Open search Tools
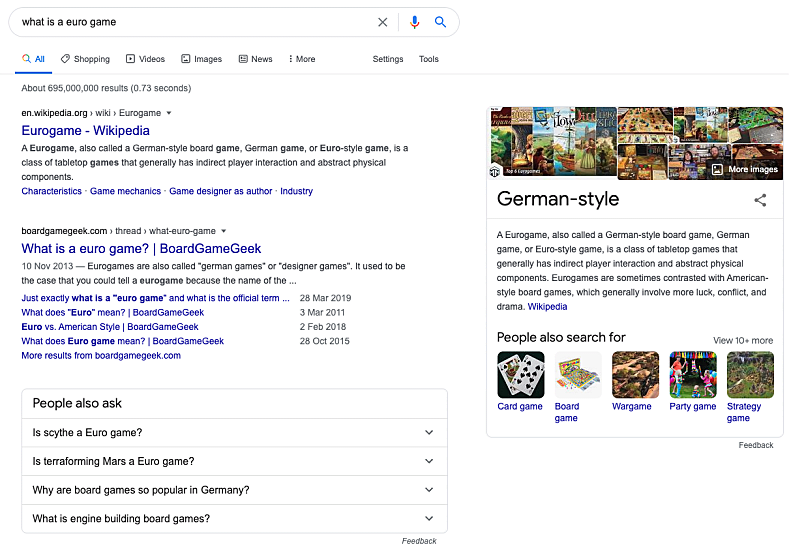Screen dimensions: 789x549 pyautogui.click(x=429, y=59)
